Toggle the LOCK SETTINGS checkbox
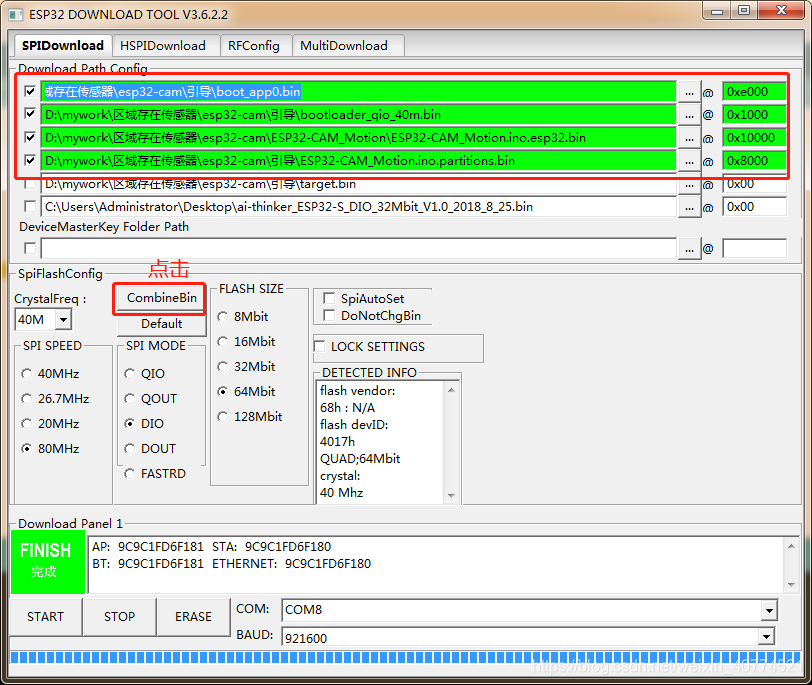 click(320, 346)
